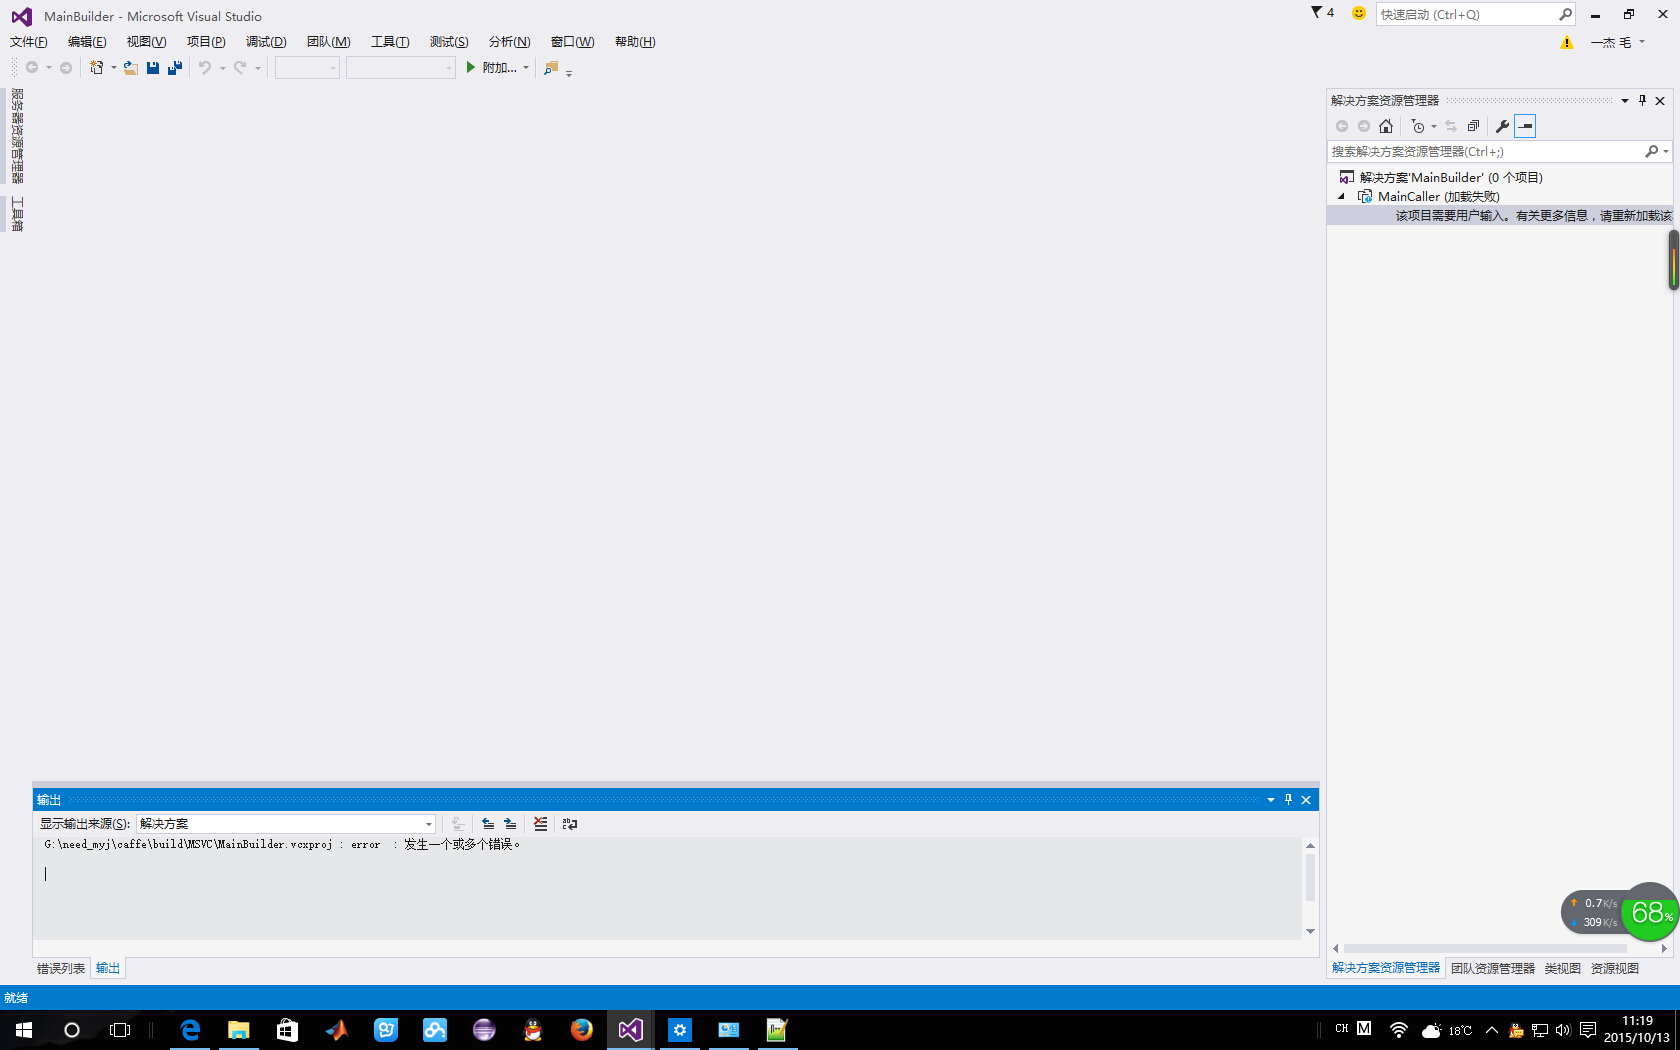
Task: Click the Quick Launch search box
Action: 1476,14
